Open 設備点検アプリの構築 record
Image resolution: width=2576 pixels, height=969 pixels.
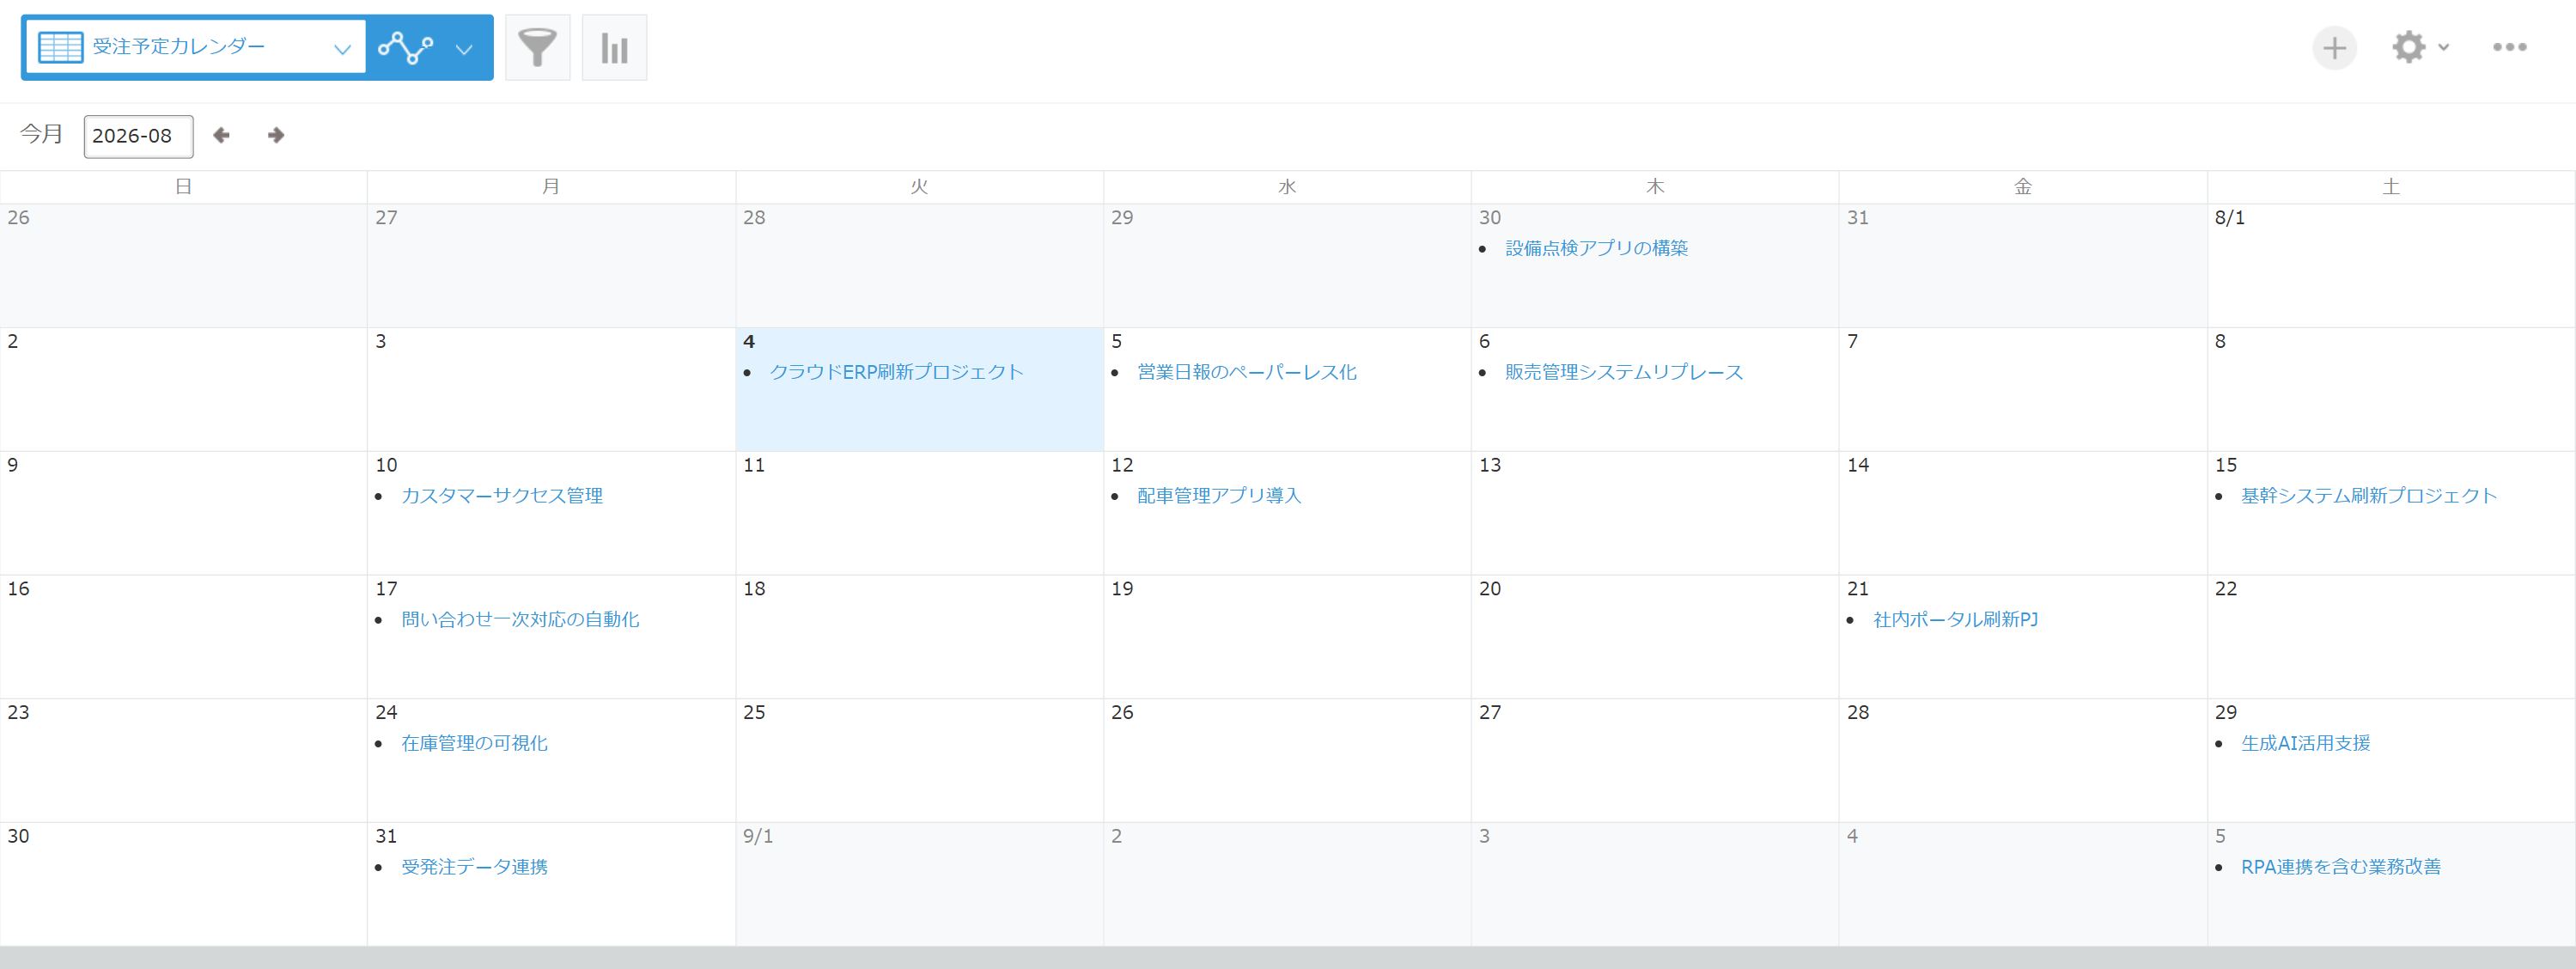coord(1596,248)
